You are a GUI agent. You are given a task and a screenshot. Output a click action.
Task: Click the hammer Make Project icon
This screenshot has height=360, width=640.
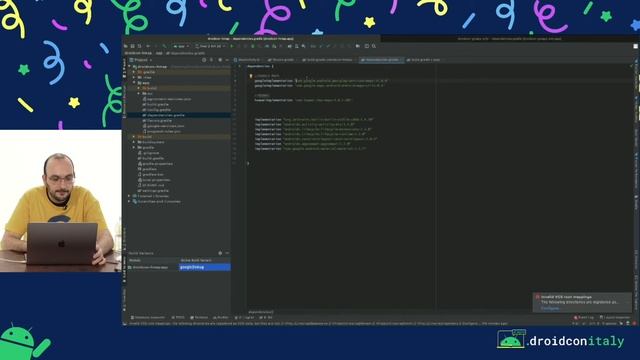point(164,46)
